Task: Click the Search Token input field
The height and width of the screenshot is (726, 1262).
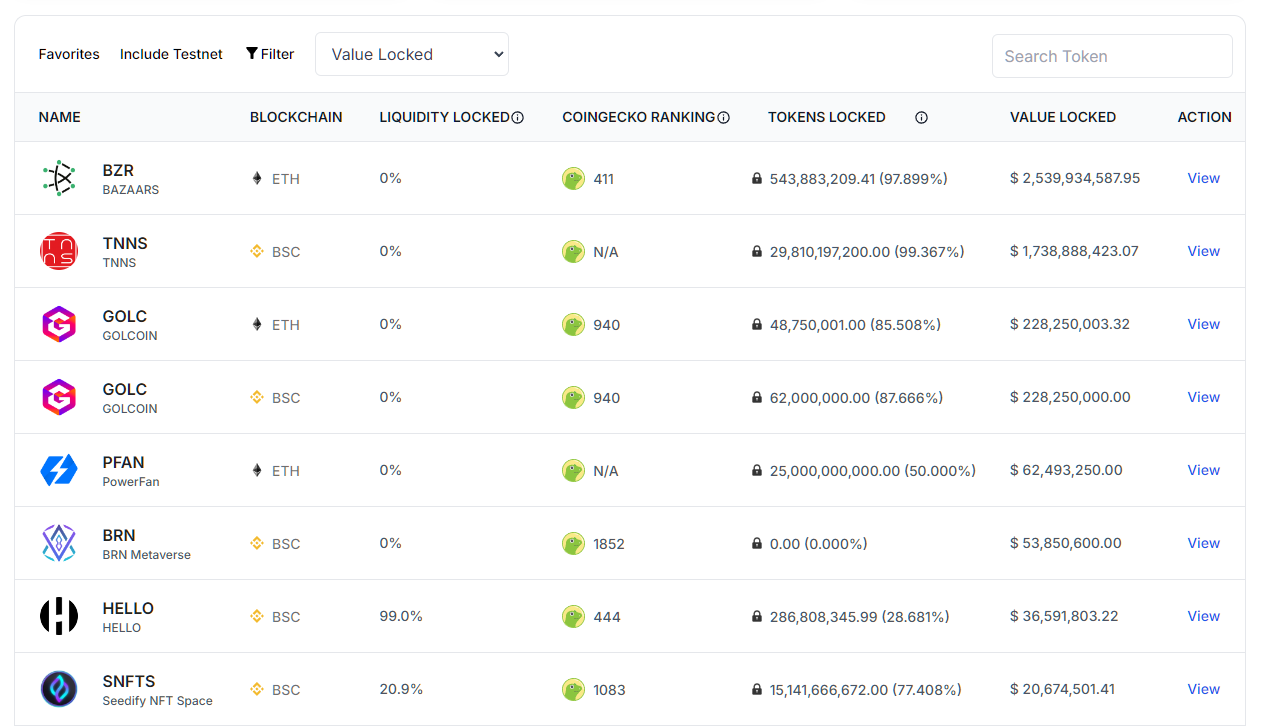Action: point(1111,56)
